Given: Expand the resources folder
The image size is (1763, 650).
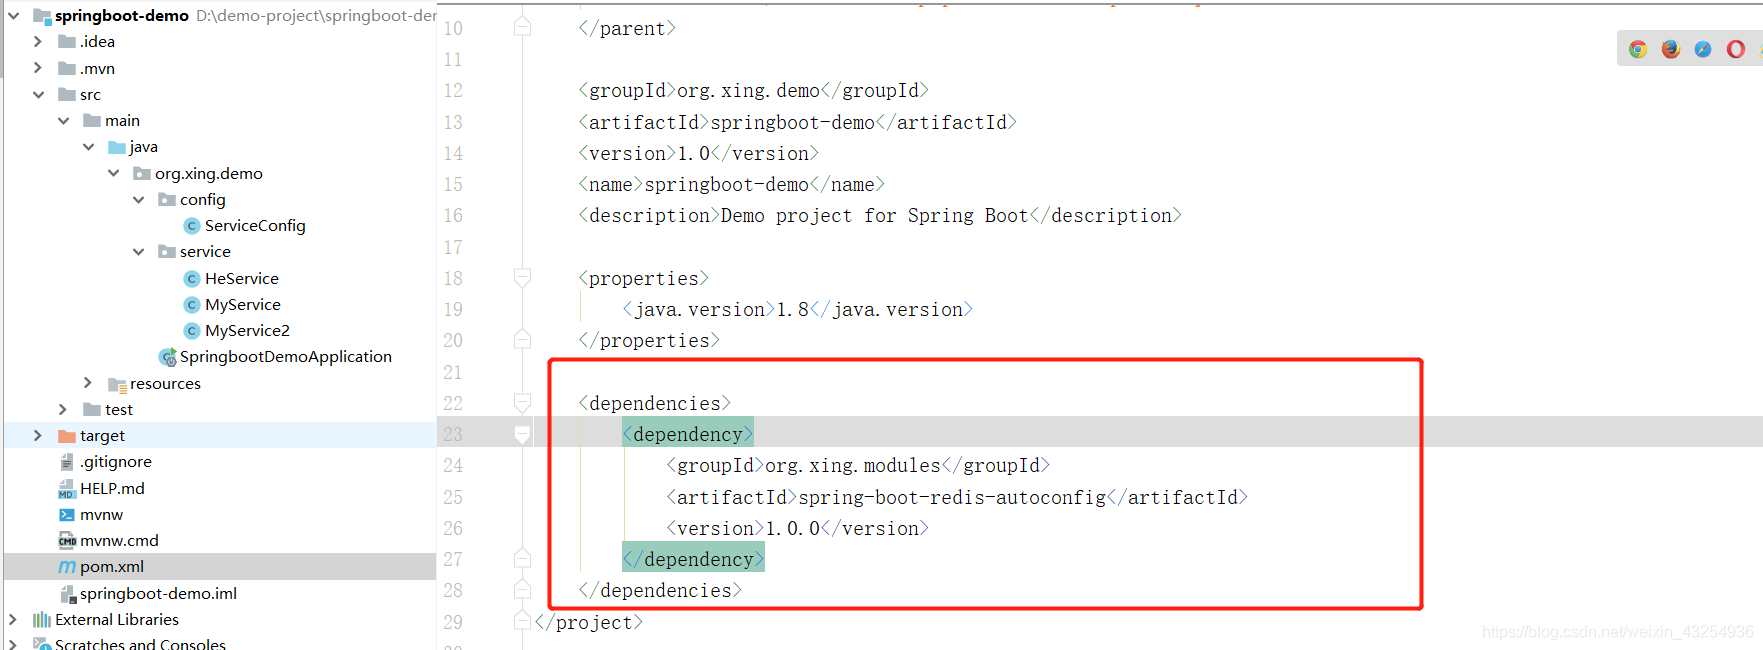Looking at the screenshot, I should [88, 382].
